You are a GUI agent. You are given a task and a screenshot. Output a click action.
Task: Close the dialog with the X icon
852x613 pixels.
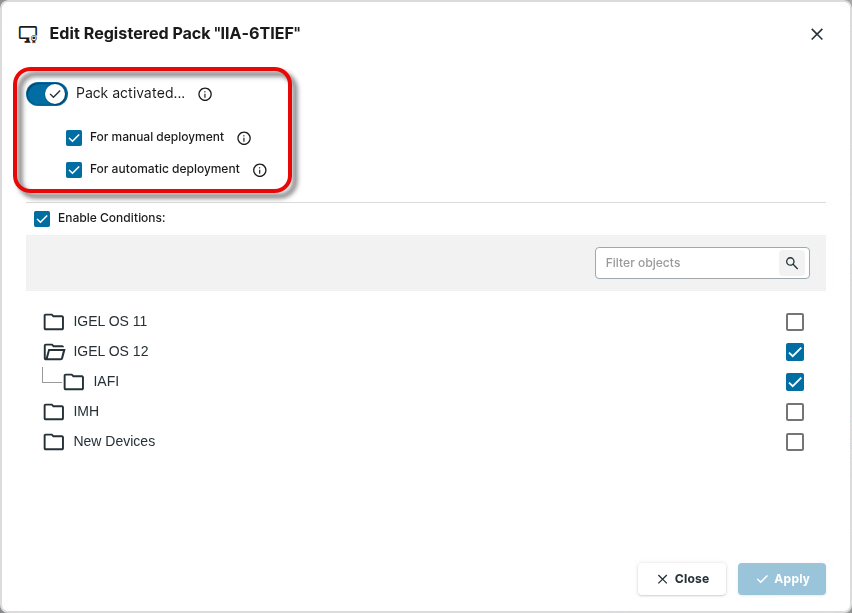(x=817, y=34)
